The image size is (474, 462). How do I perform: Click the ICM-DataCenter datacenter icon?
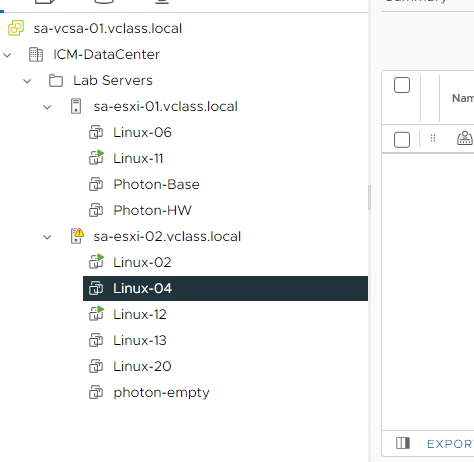(x=36, y=55)
